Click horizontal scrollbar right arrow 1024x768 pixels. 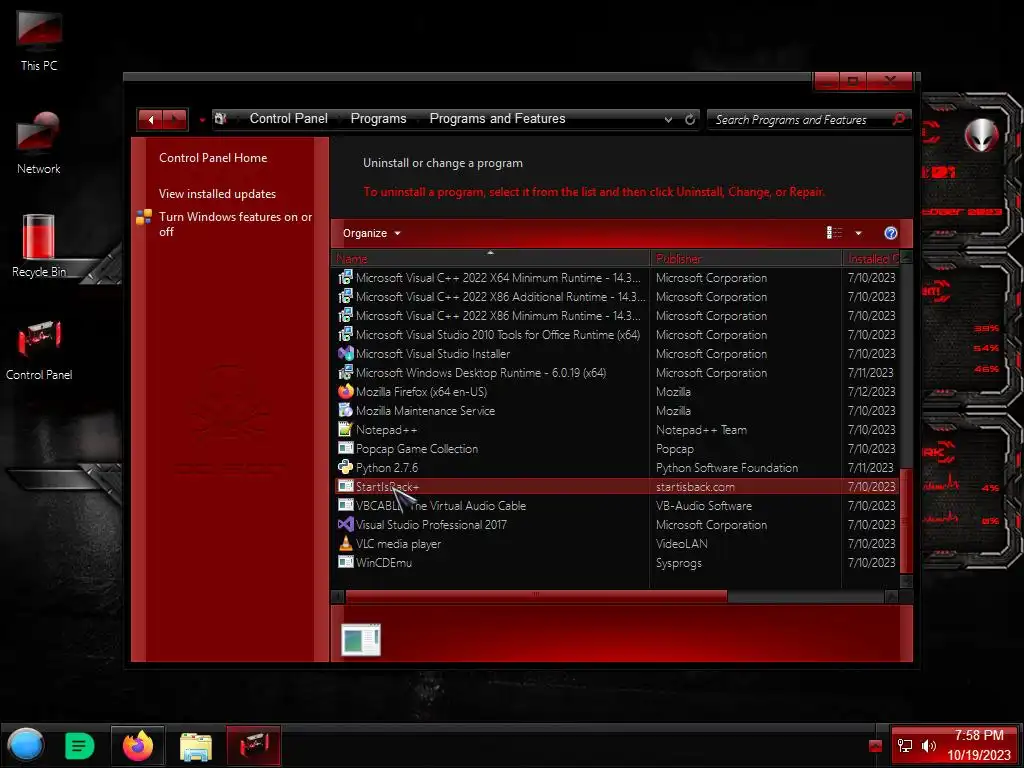(x=891, y=596)
